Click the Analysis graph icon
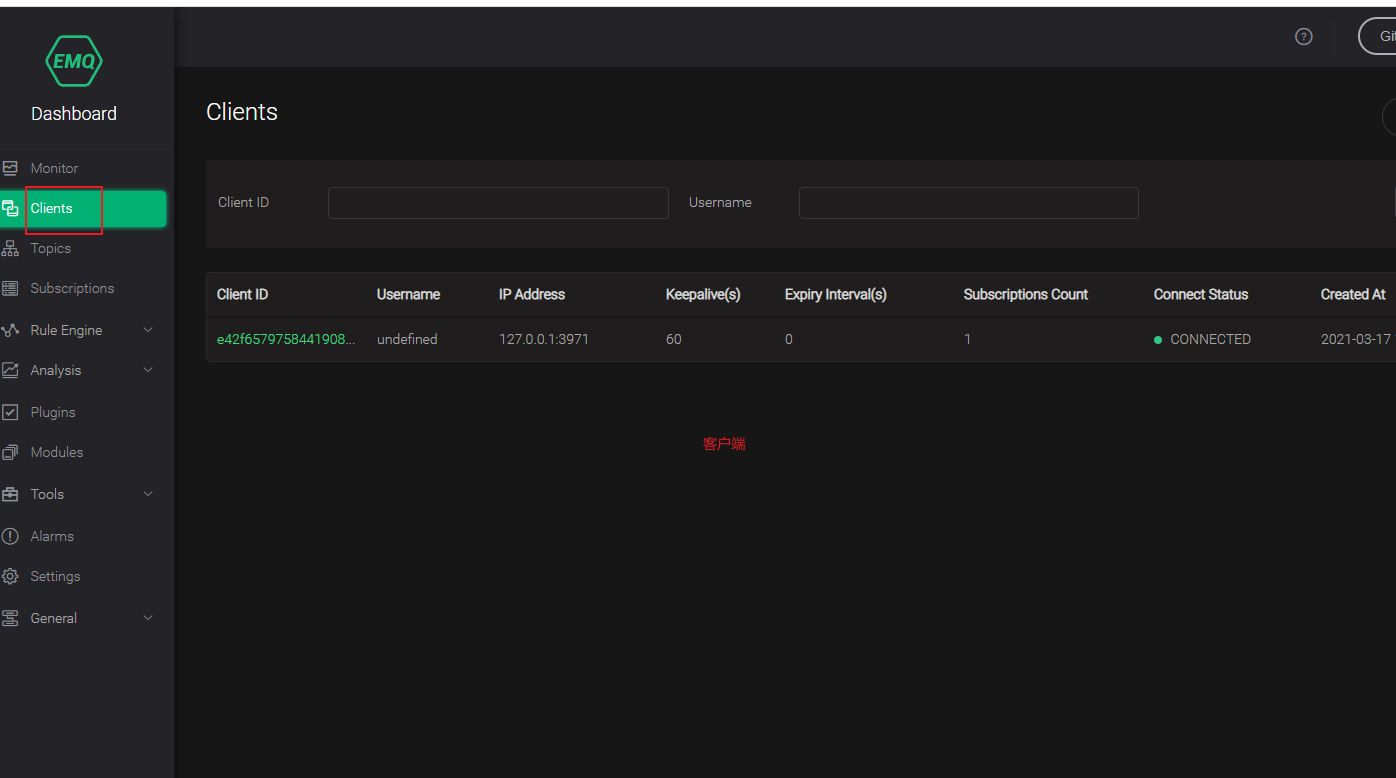Image resolution: width=1396 pixels, height=778 pixels. point(10,370)
